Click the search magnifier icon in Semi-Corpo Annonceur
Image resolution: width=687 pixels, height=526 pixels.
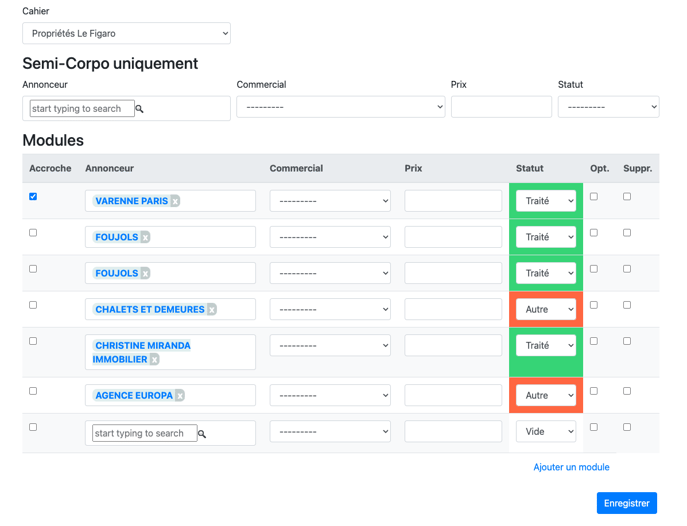(x=140, y=109)
